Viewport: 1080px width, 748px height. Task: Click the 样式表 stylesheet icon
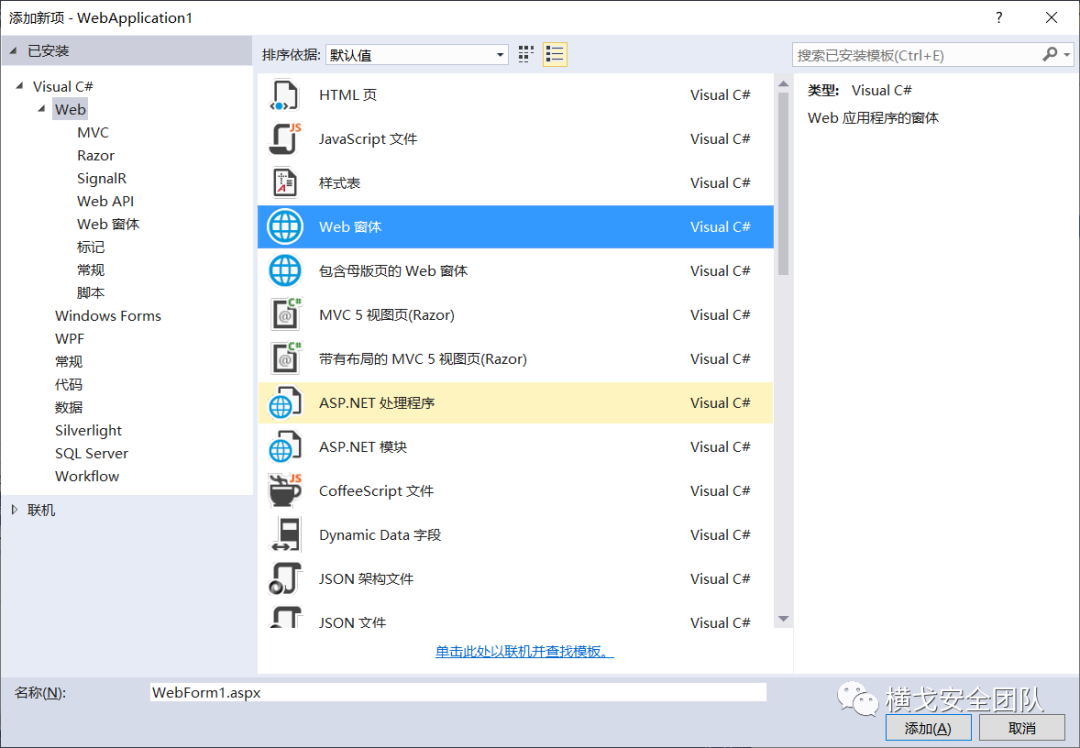click(285, 183)
